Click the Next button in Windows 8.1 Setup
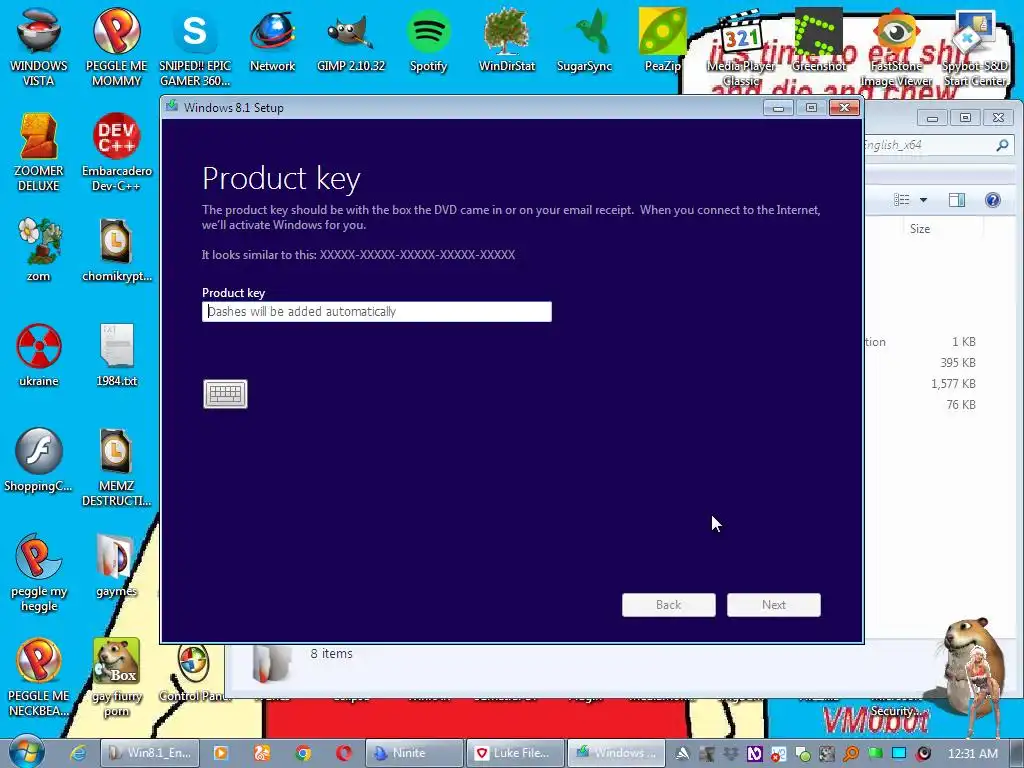 tap(774, 605)
